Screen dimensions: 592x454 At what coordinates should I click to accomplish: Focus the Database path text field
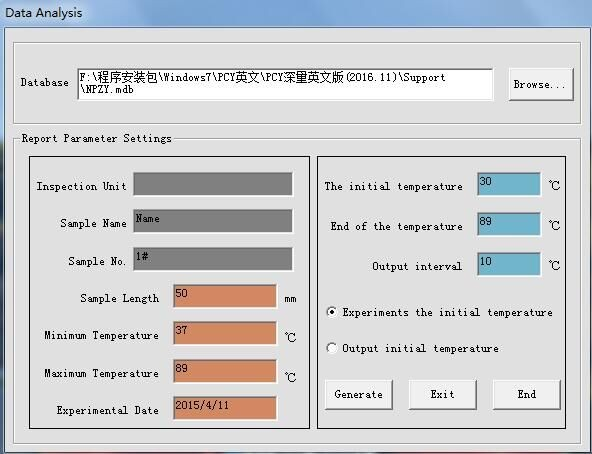coord(285,84)
